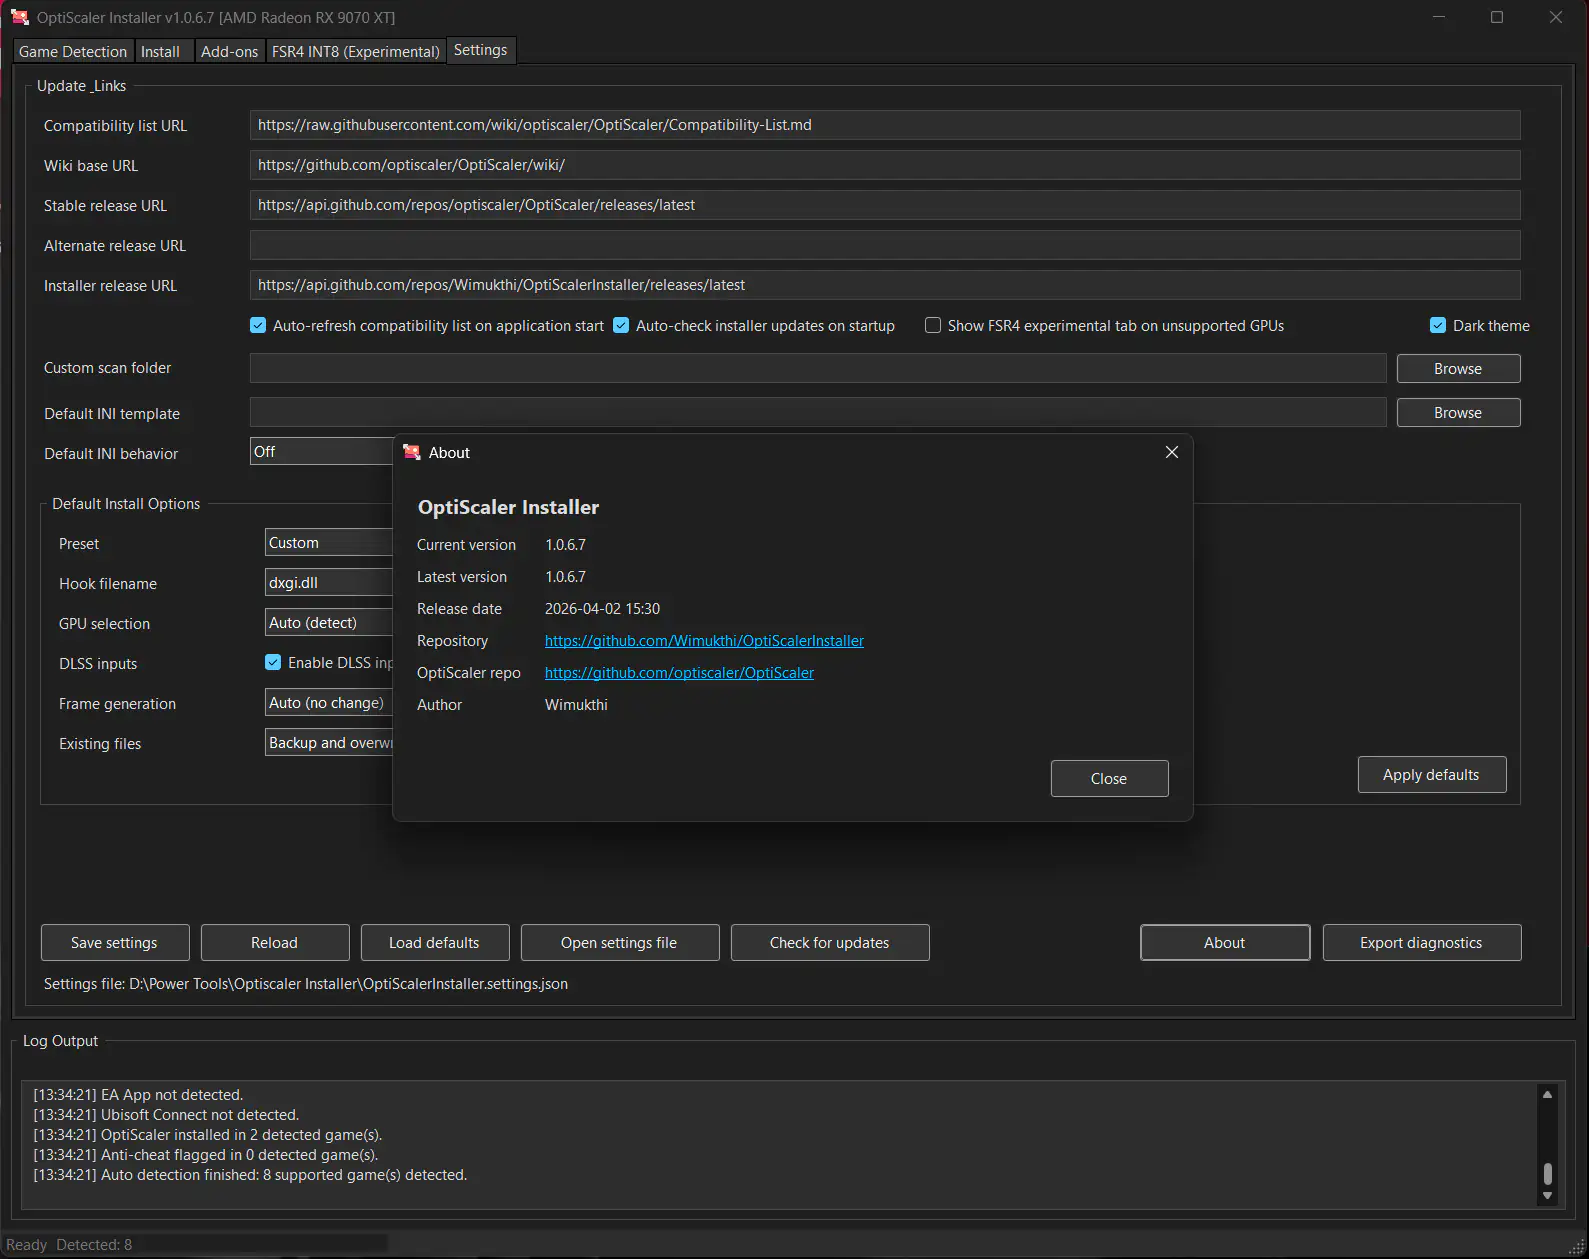Open Frame generation dropdown
This screenshot has width=1589, height=1259.
(x=329, y=702)
